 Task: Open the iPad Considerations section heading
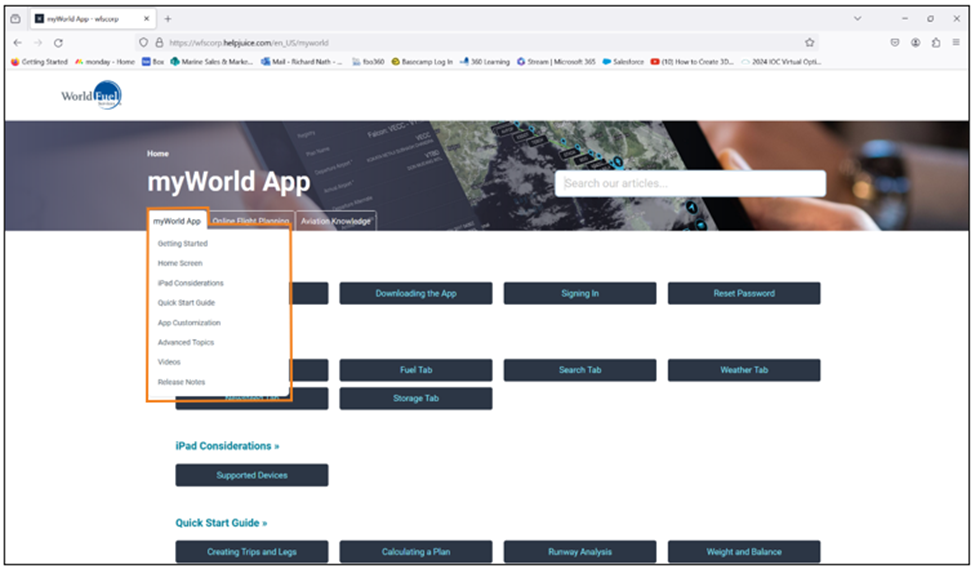point(227,446)
